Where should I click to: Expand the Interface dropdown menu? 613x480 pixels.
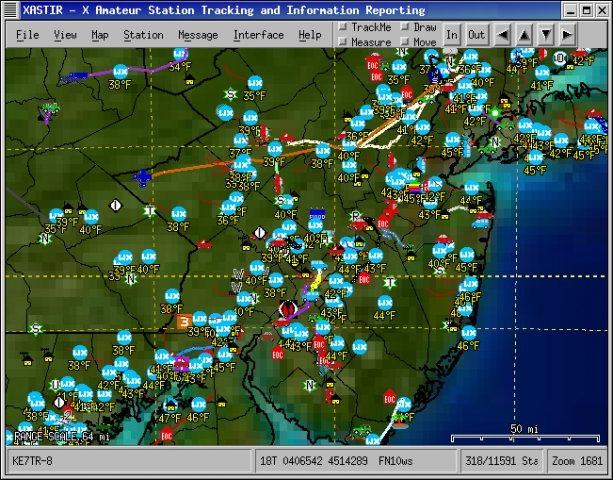pyautogui.click(x=258, y=35)
